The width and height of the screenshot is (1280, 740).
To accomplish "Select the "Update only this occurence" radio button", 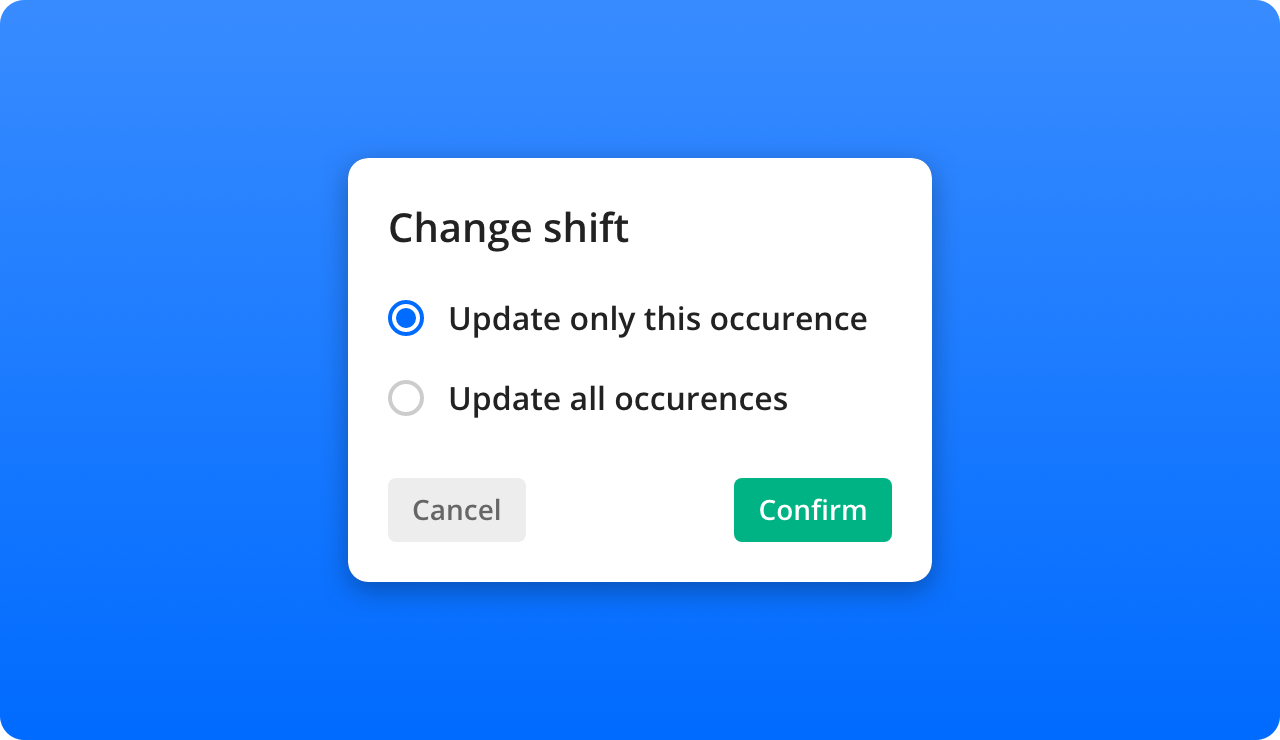I will [406, 319].
